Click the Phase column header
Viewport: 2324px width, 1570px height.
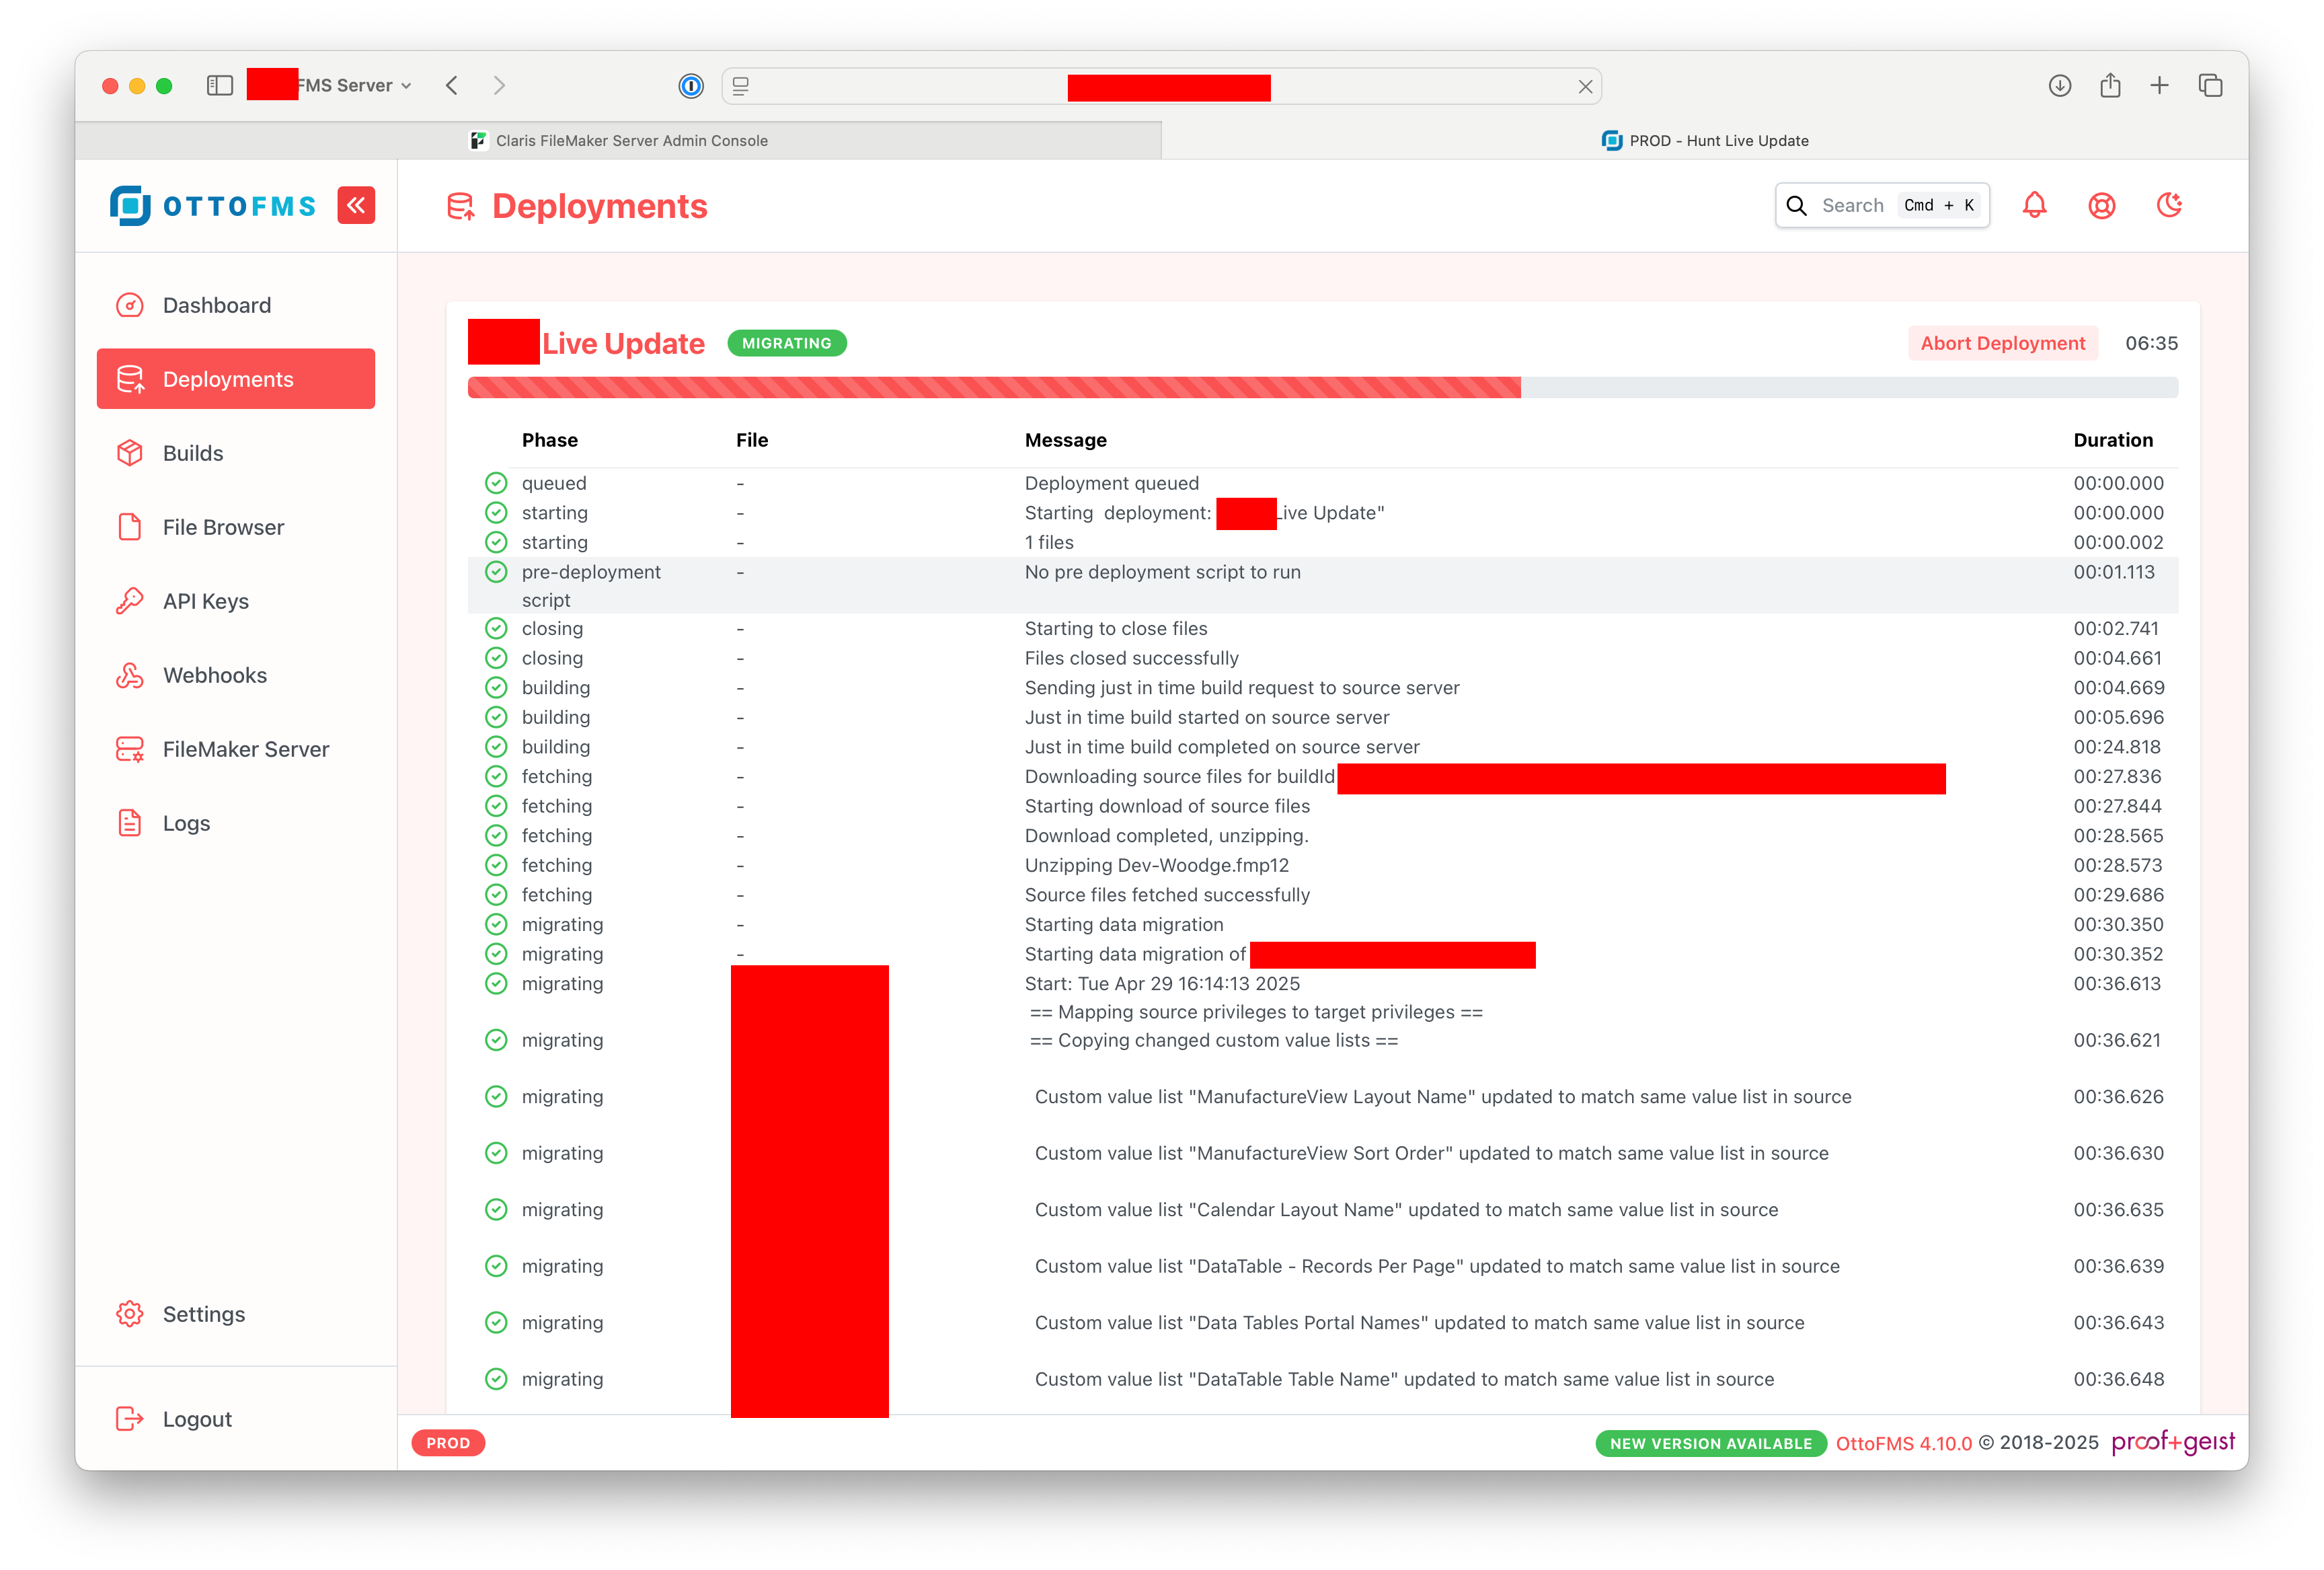tap(549, 440)
